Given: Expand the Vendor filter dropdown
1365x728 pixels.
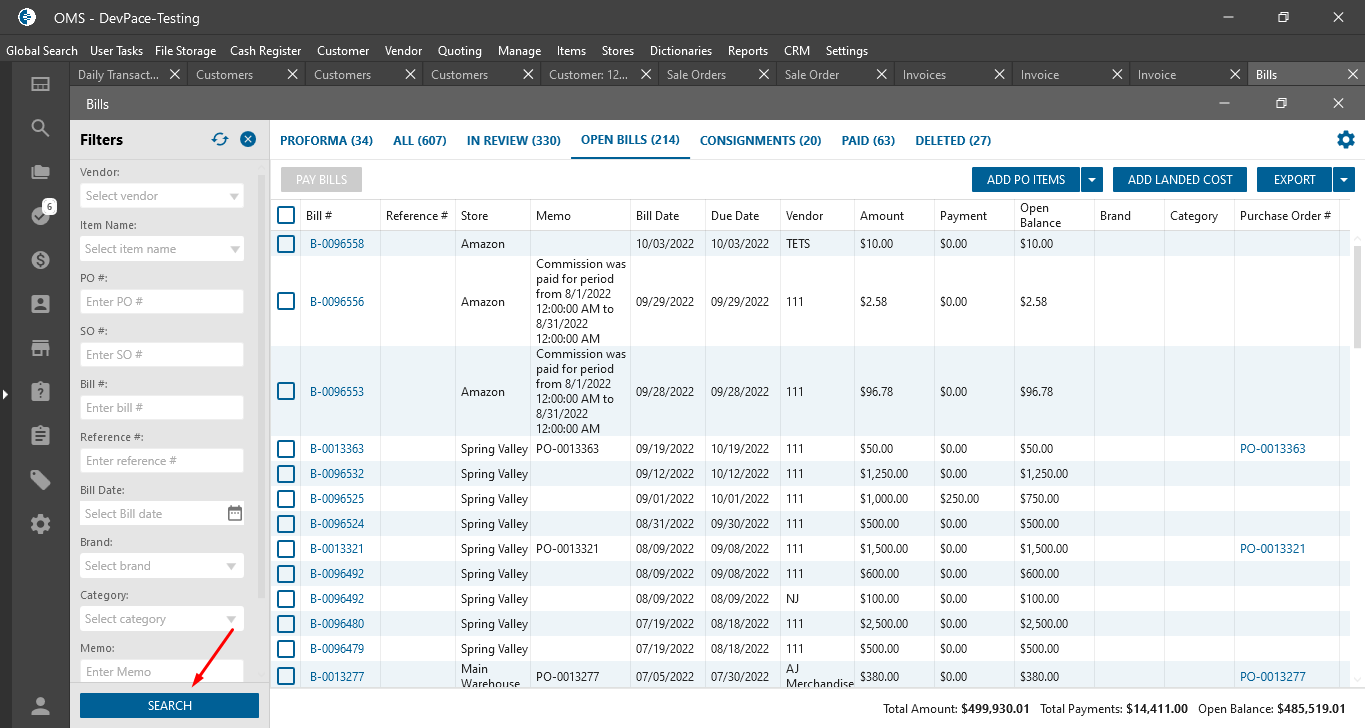Looking at the screenshot, I should [x=234, y=196].
